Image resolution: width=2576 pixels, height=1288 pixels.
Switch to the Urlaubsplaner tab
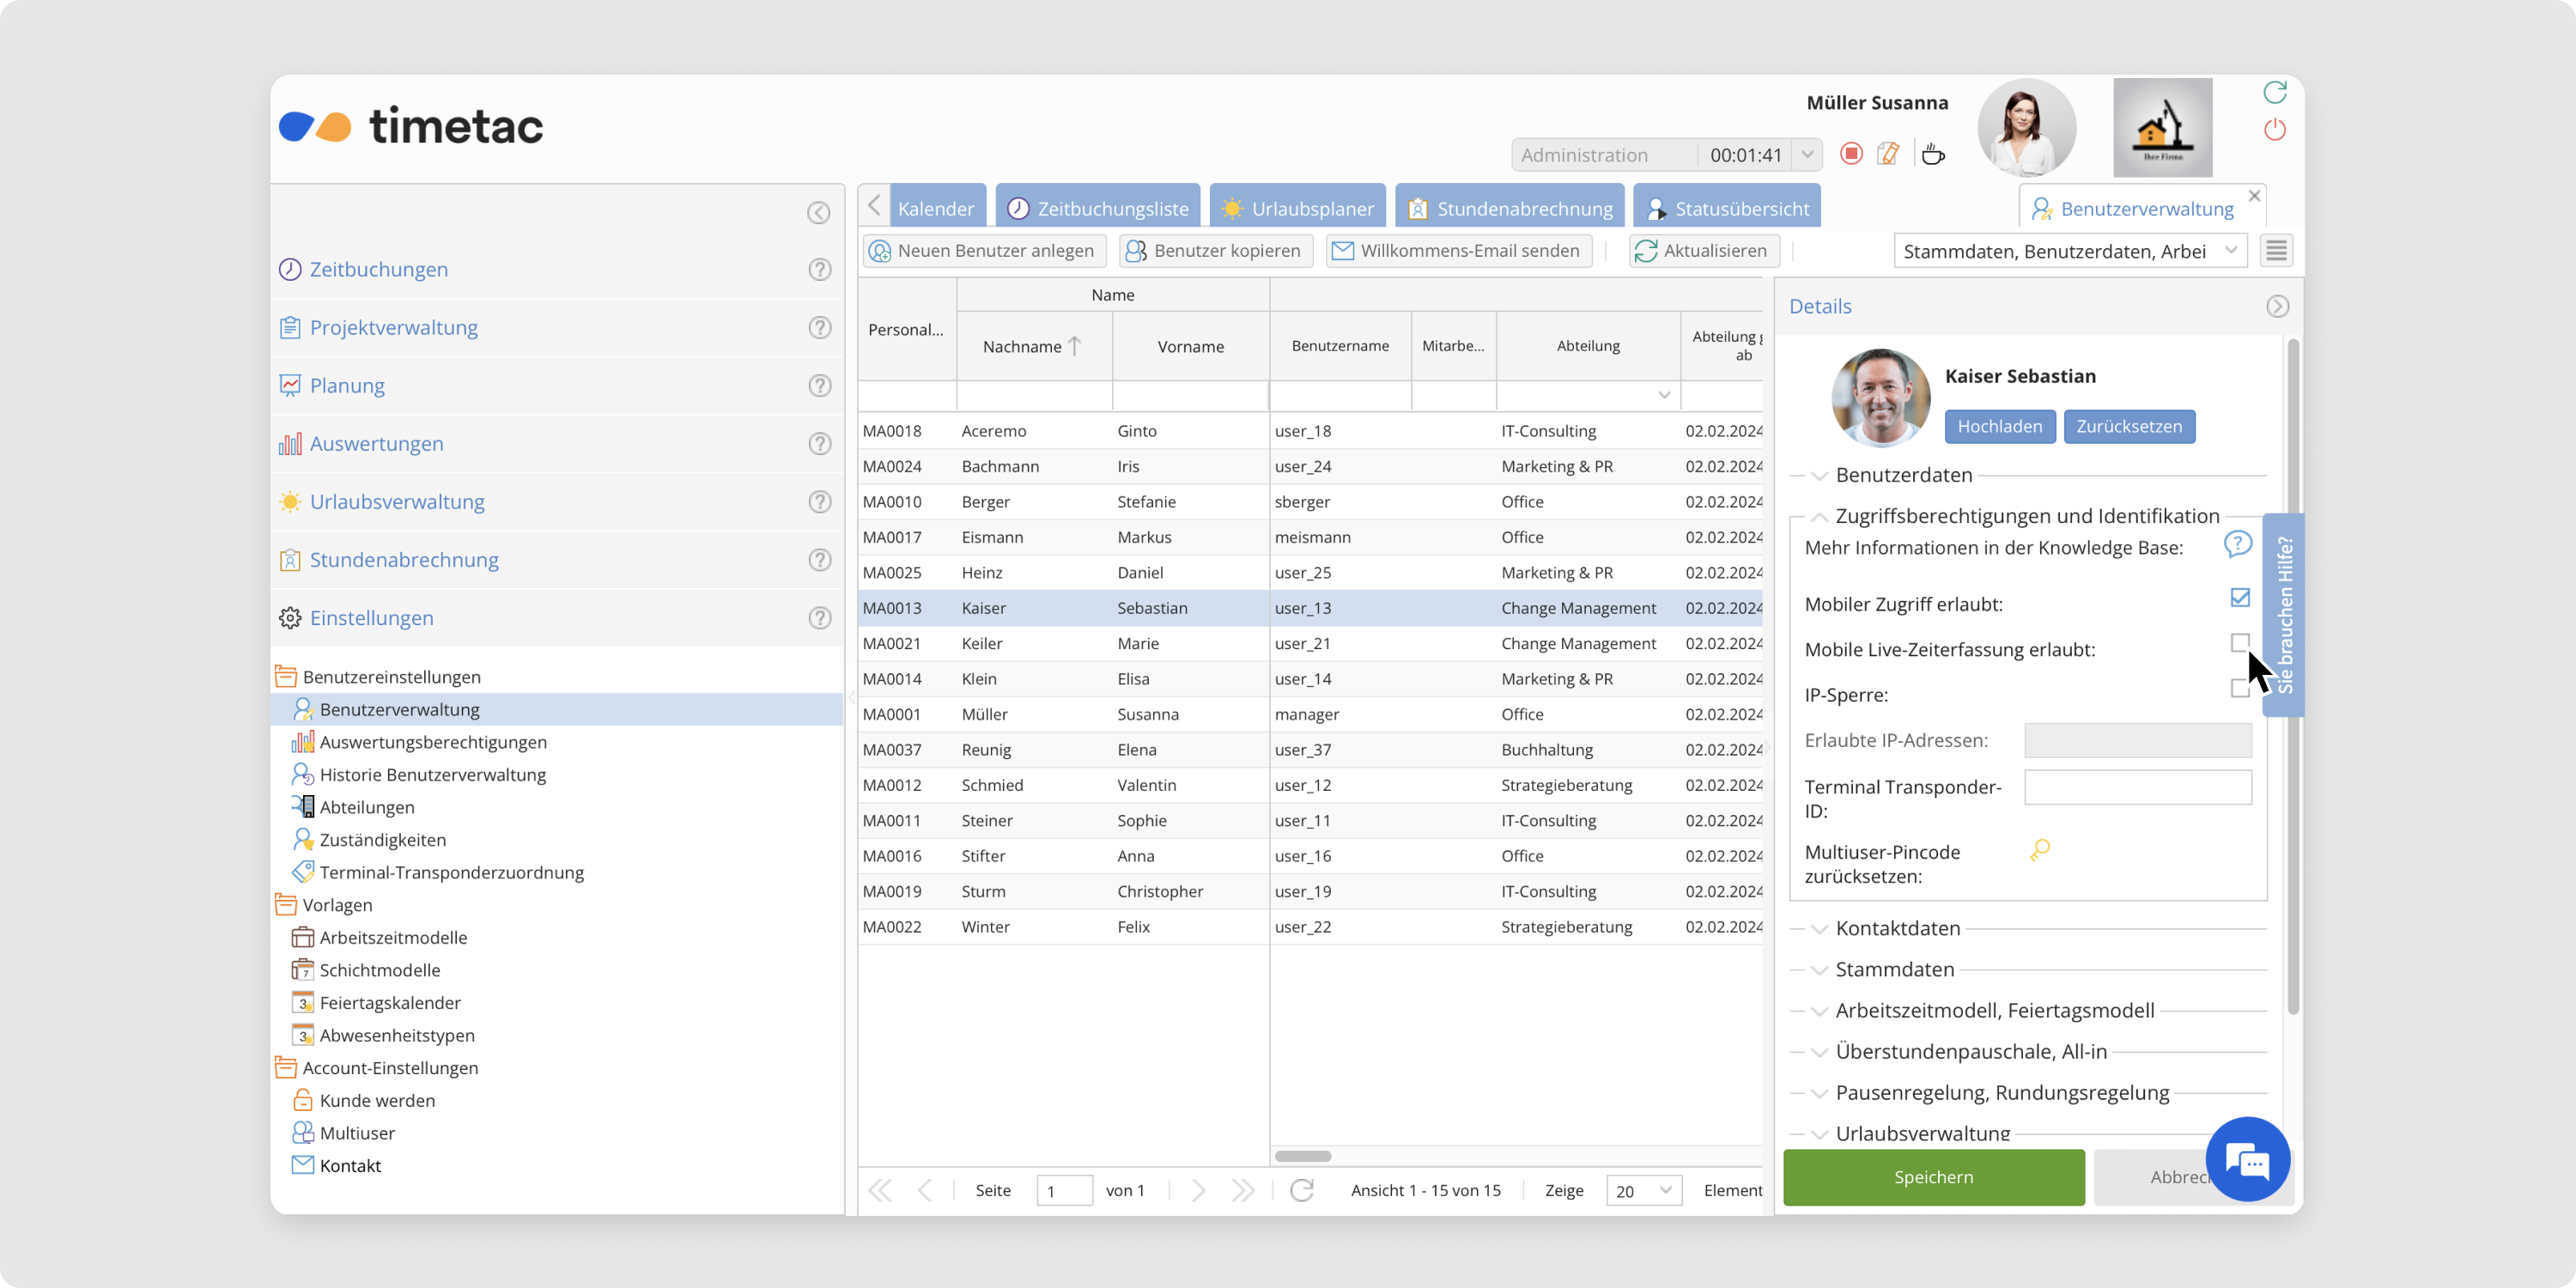[1298, 208]
